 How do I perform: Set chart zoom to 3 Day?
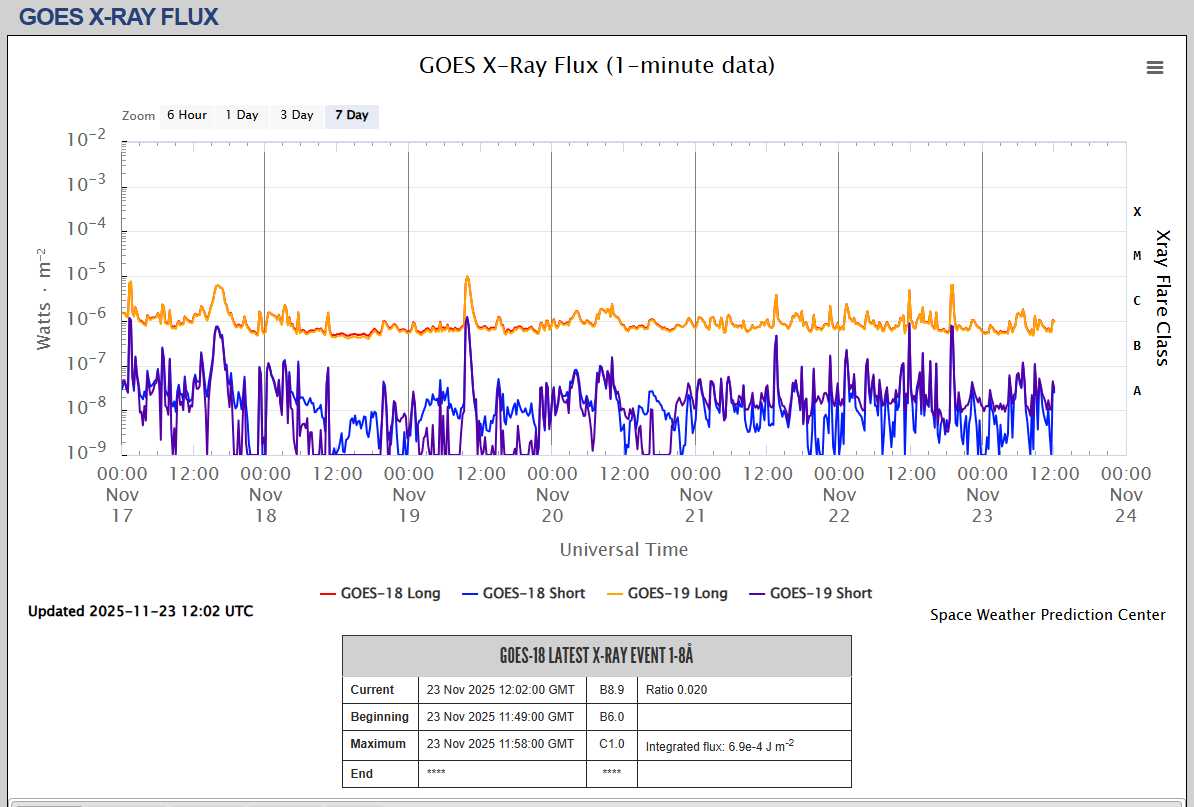click(296, 116)
